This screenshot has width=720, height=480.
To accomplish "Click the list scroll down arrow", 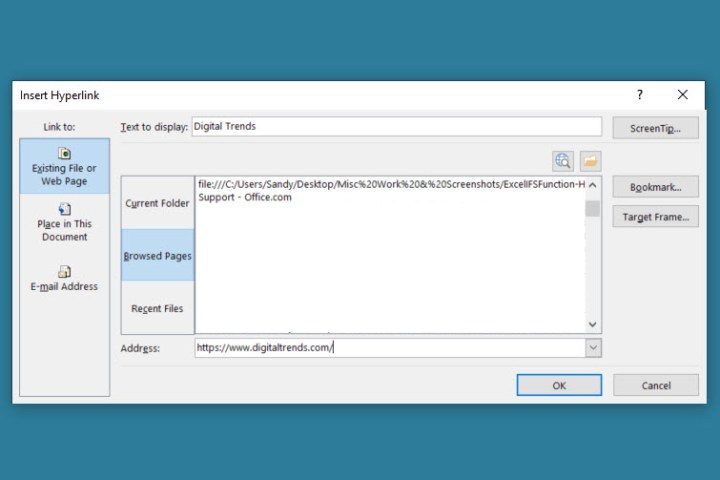I will 593,324.
